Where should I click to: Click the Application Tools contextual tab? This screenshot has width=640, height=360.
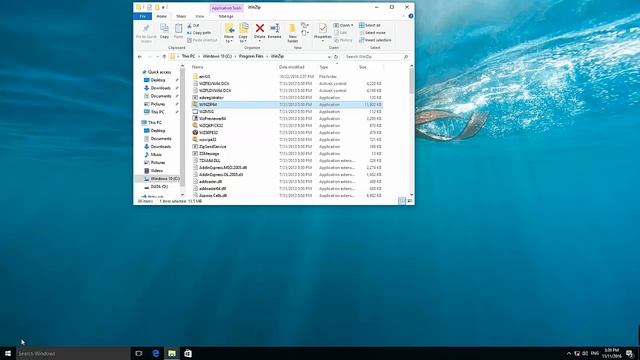click(227, 8)
